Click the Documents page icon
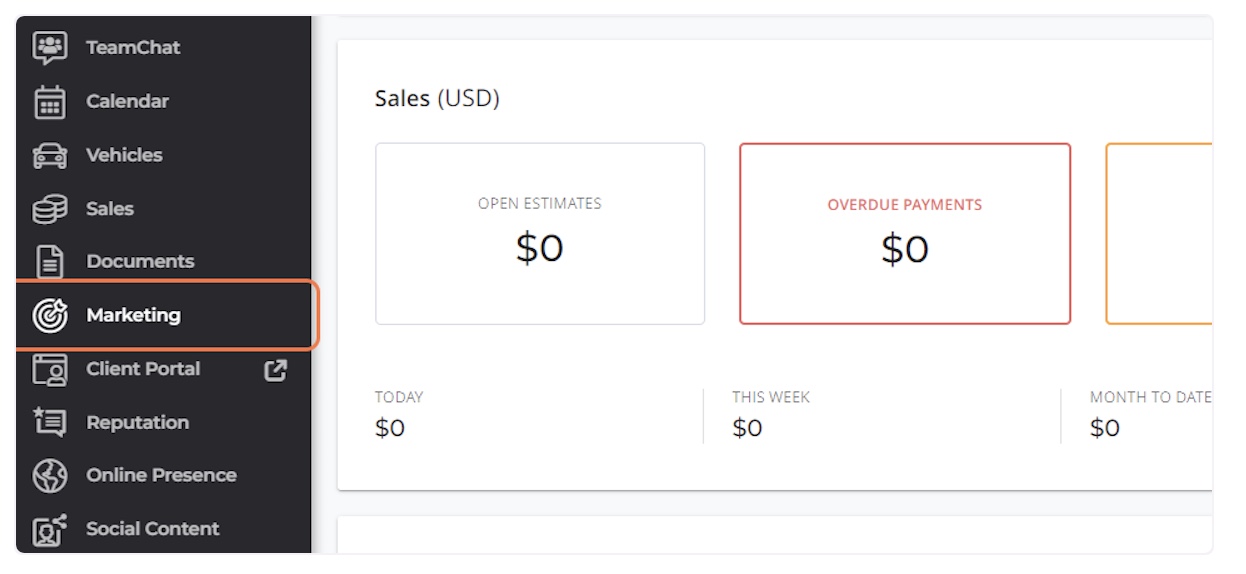The width and height of the screenshot is (1246, 574). pos(50,262)
